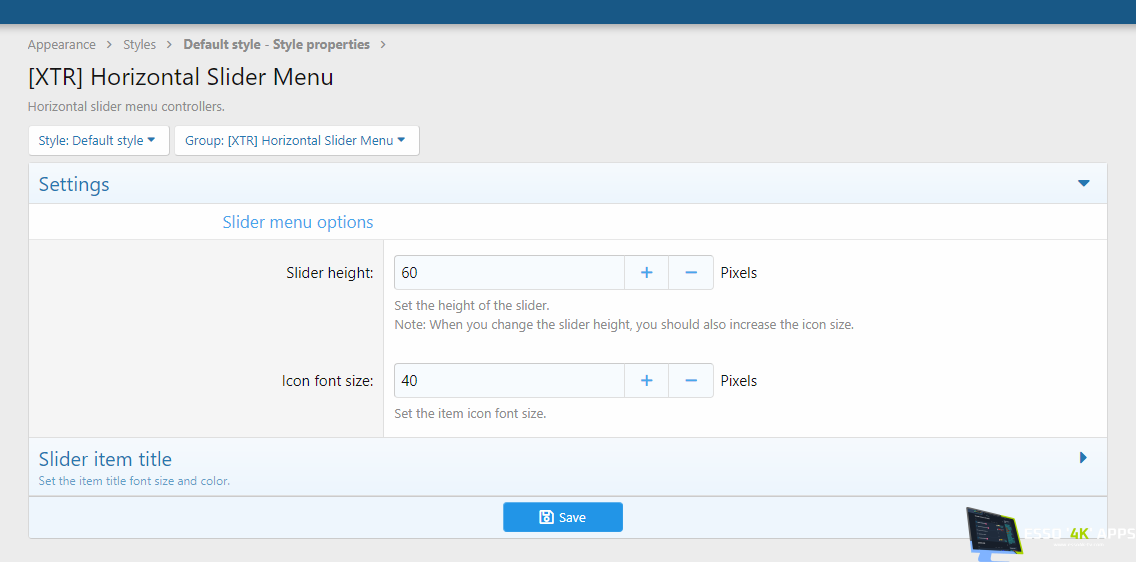Navigate to Default style - Style properties
Screen dimensions: 1136x562
[x=276, y=45]
